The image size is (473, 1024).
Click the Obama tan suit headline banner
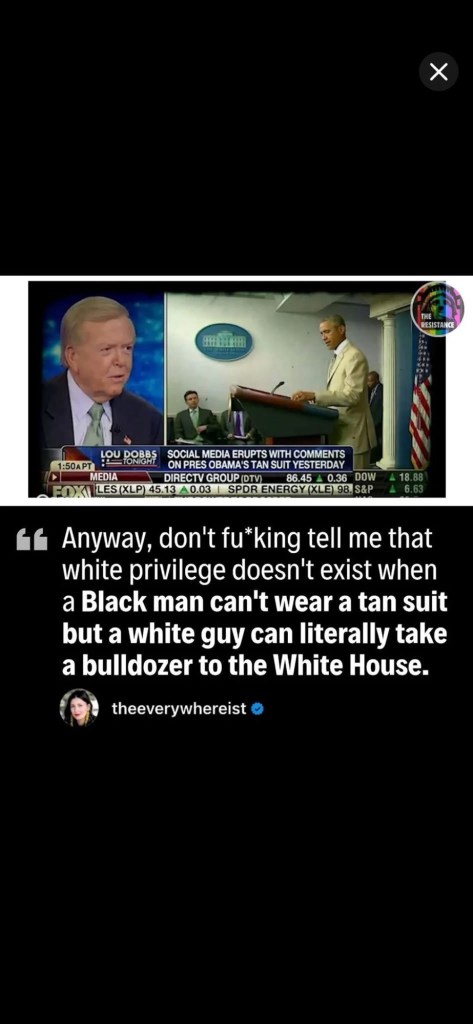(256, 458)
